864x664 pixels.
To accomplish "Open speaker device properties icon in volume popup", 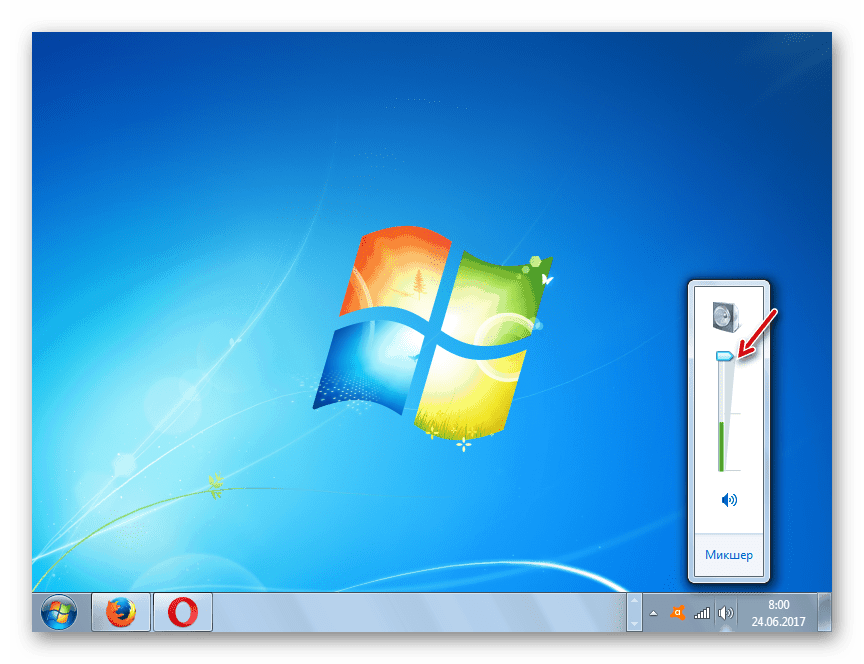I will click(724, 318).
